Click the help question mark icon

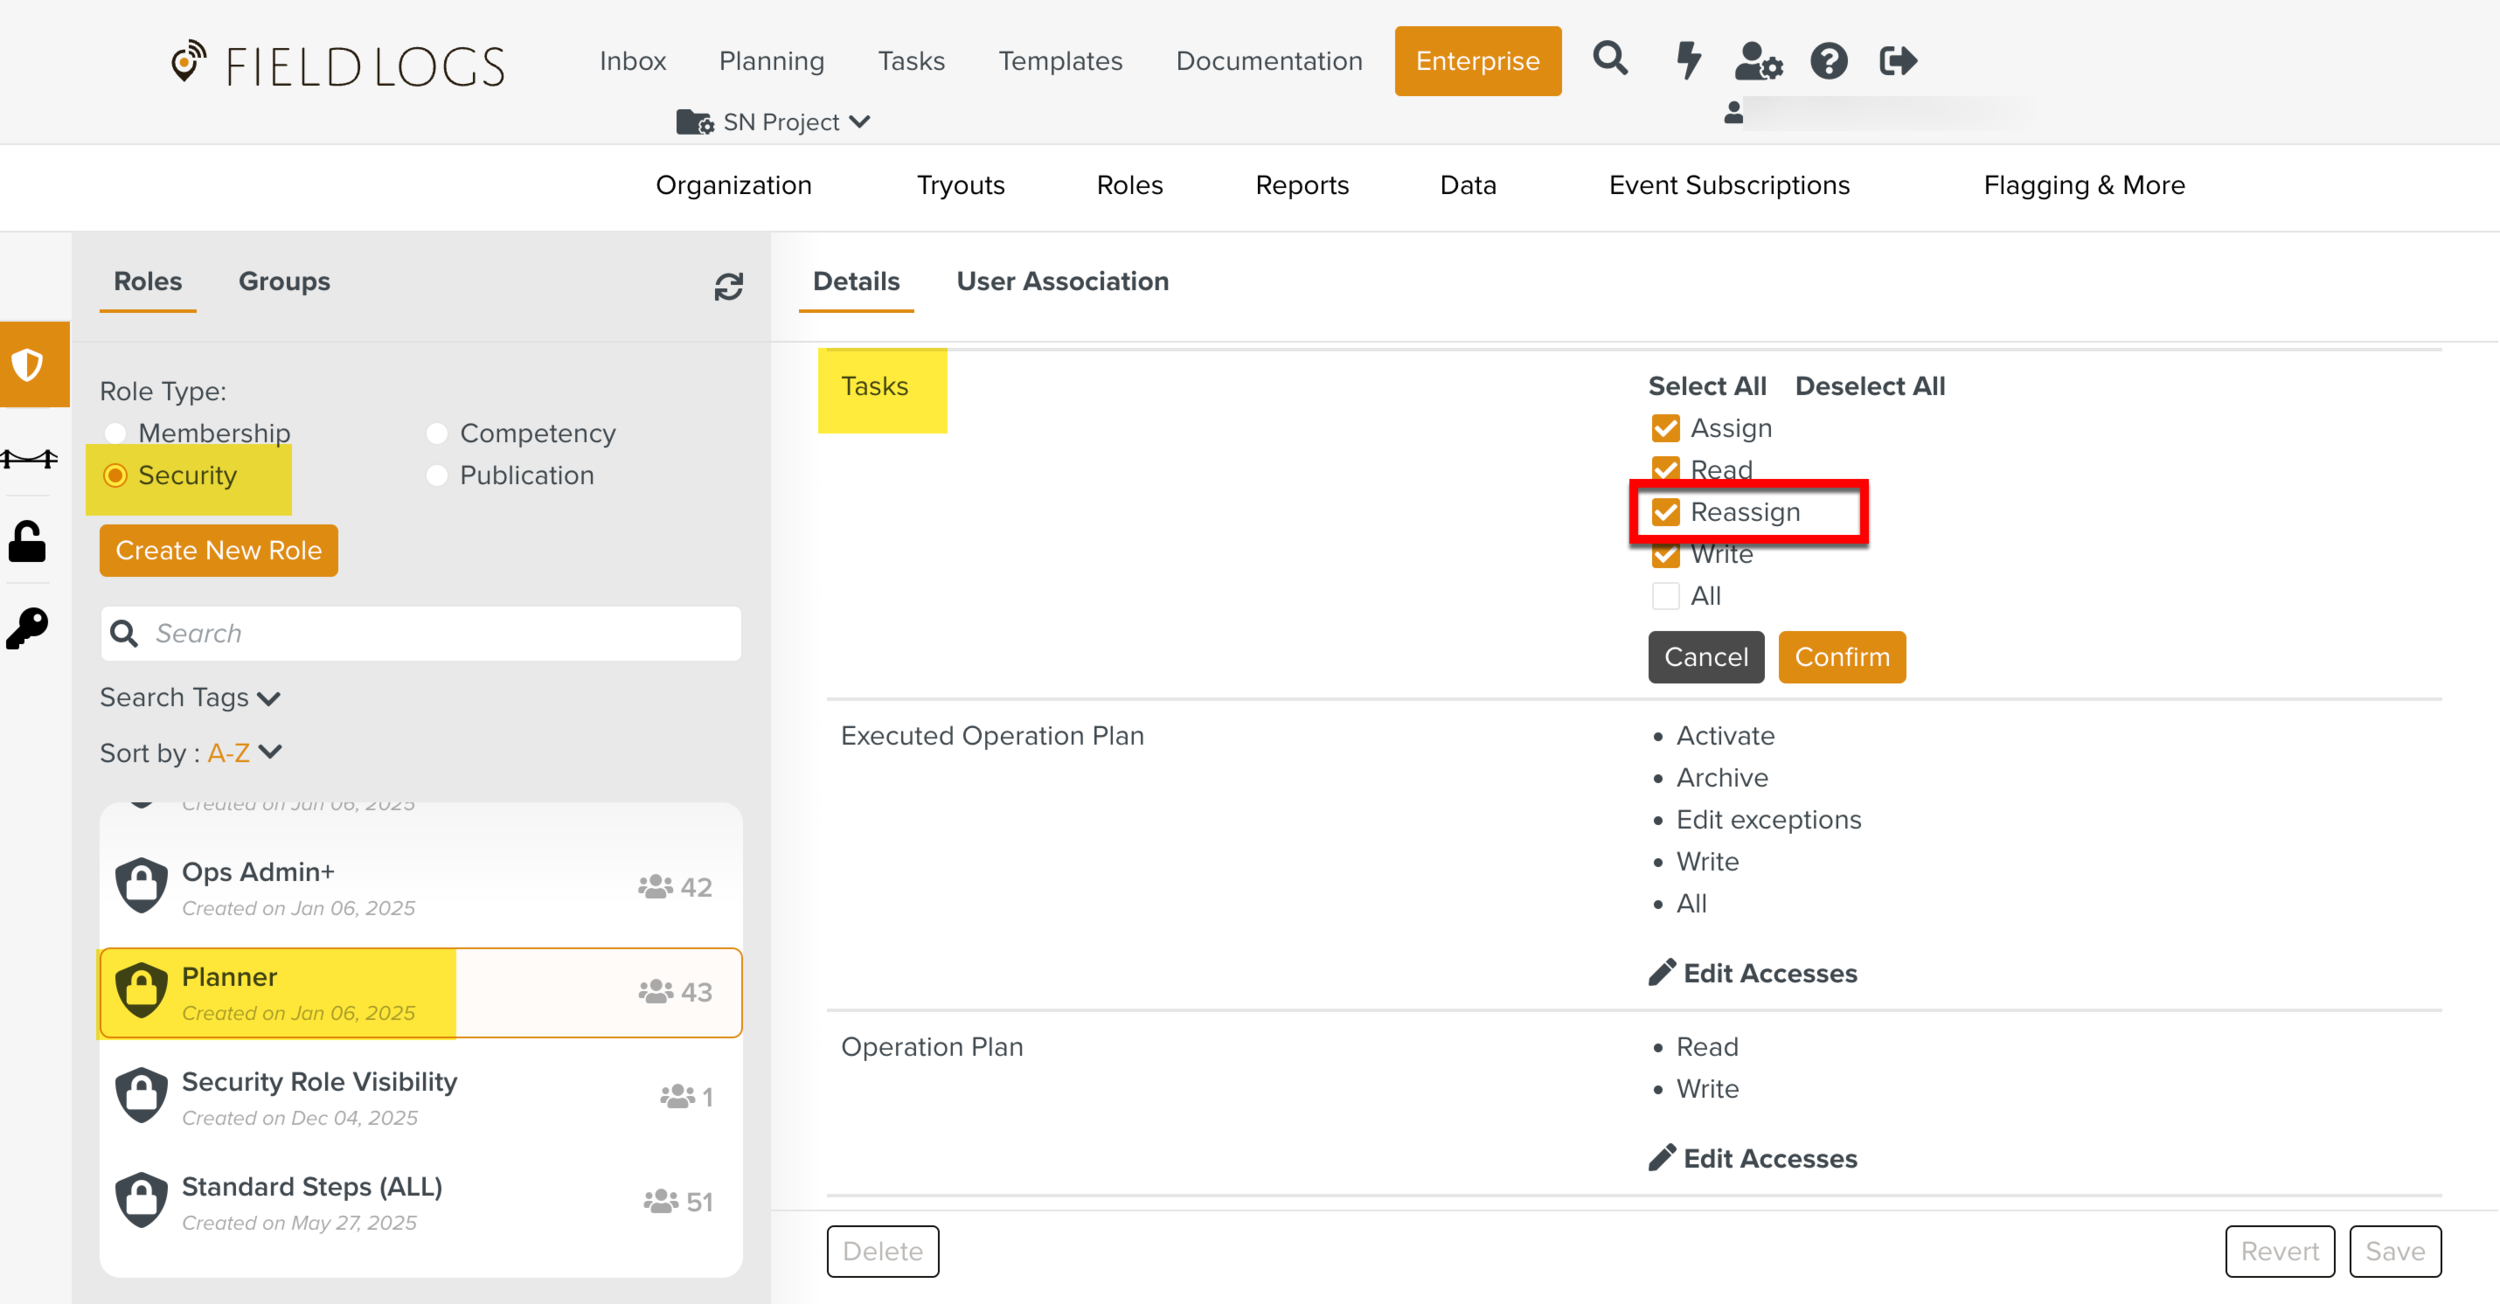click(1829, 61)
